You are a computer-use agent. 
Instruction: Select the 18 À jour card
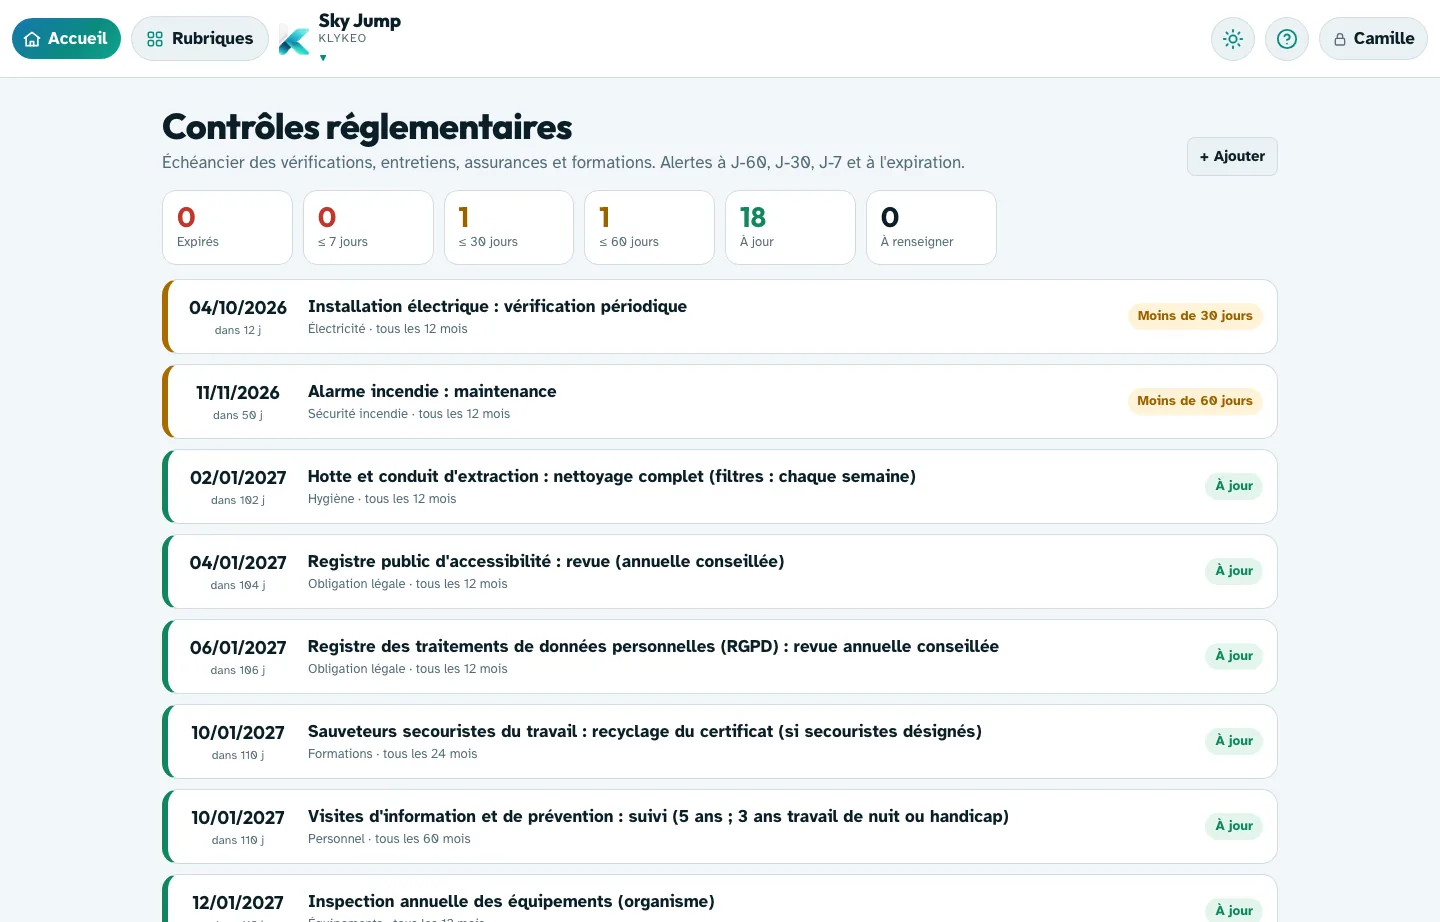pos(790,228)
